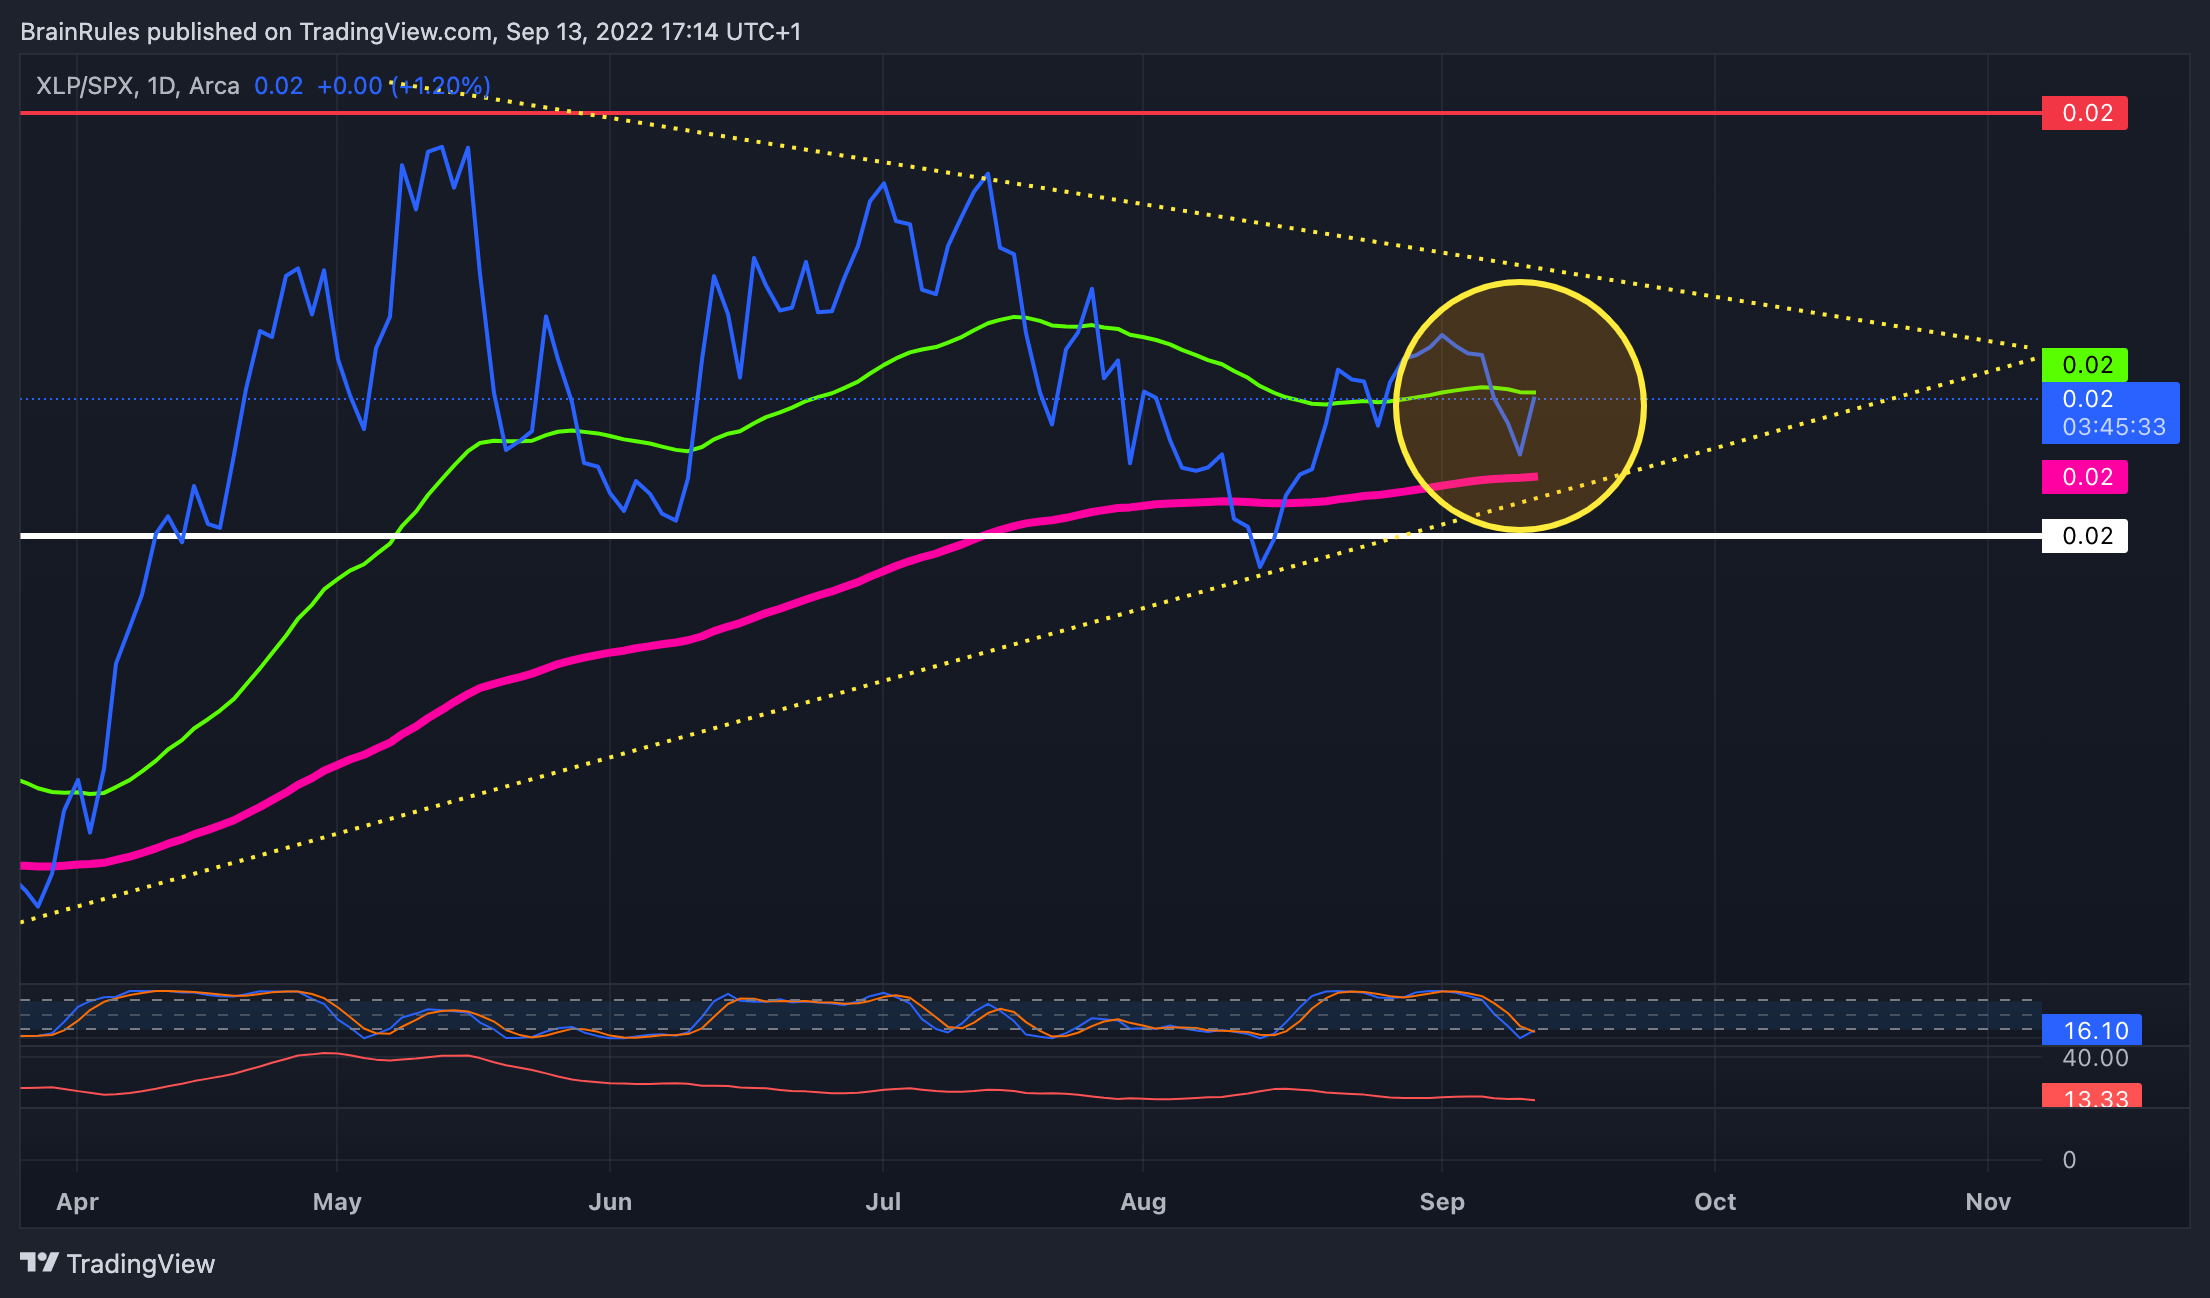Click the Oct date label on axis
The height and width of the screenshot is (1298, 2210).
coord(1715,1202)
